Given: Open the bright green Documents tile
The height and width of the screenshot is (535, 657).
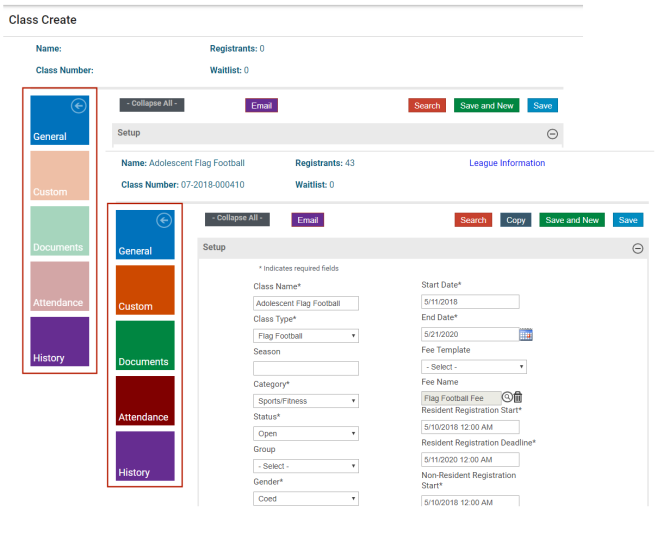Looking at the screenshot, I should tap(145, 346).
